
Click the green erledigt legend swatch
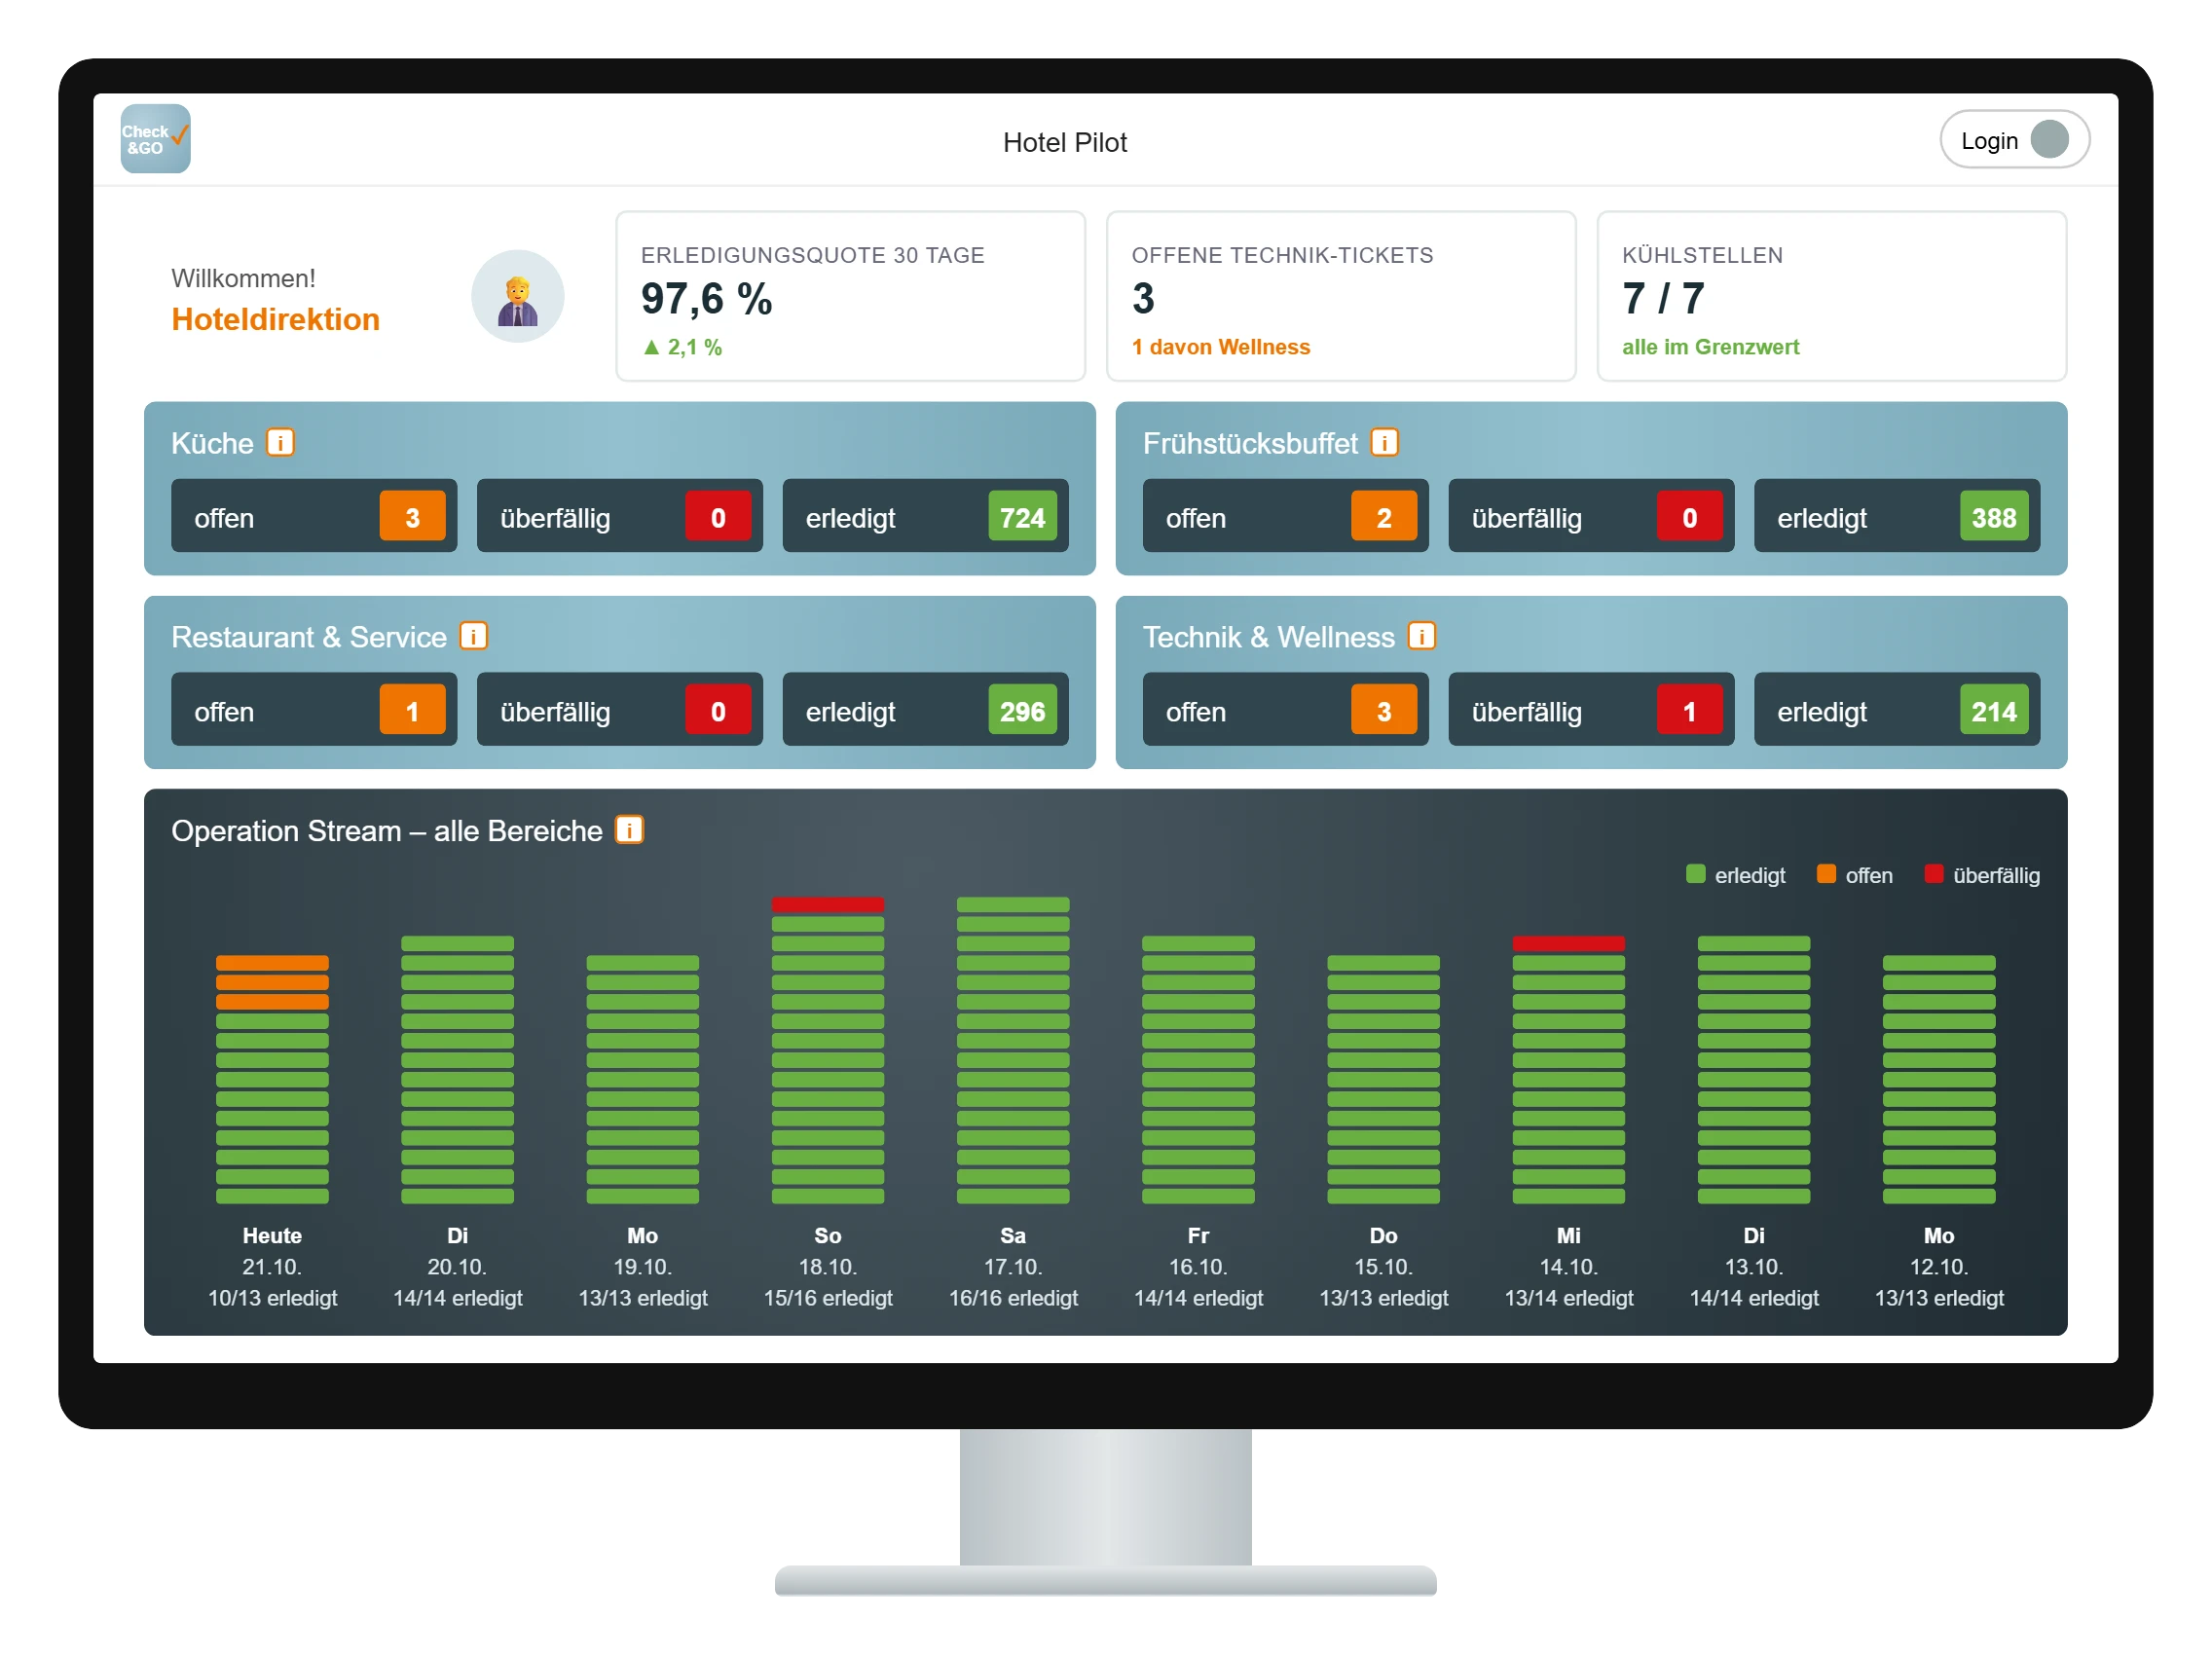1695,874
